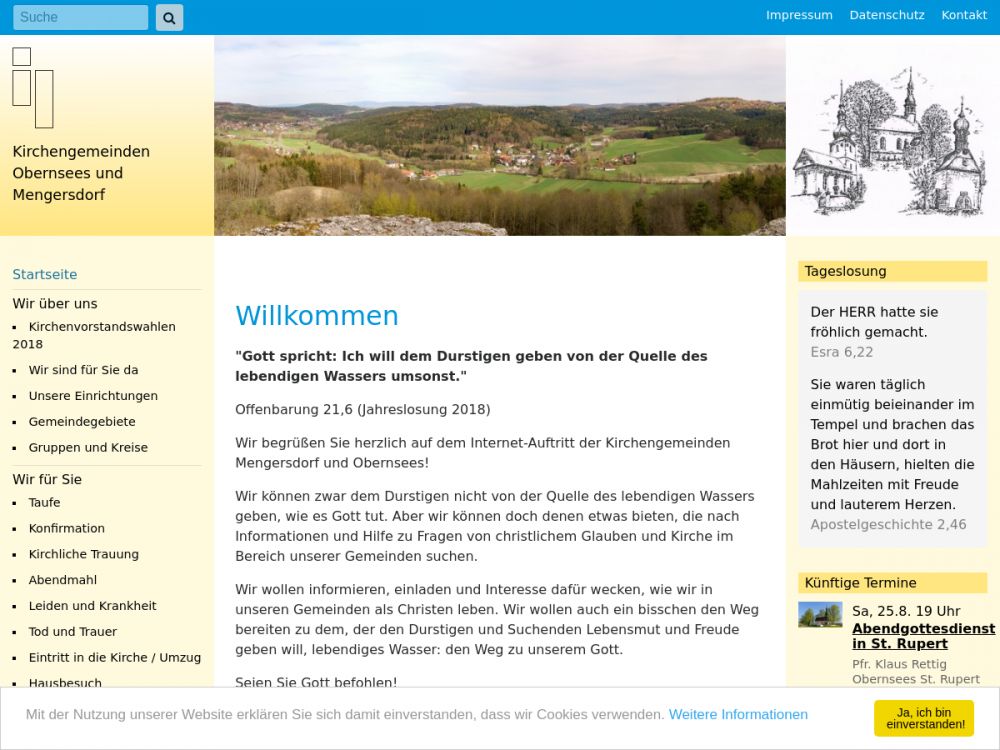The image size is (1000, 750).
Task: Open 'Weitere Informationen' cookie link
Action: coord(738,714)
